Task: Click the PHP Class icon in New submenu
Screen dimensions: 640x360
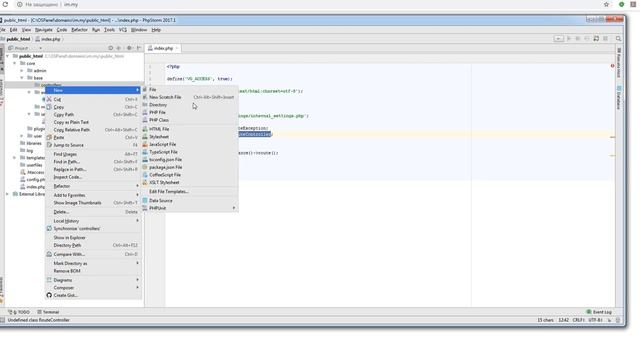Action: coord(145,120)
